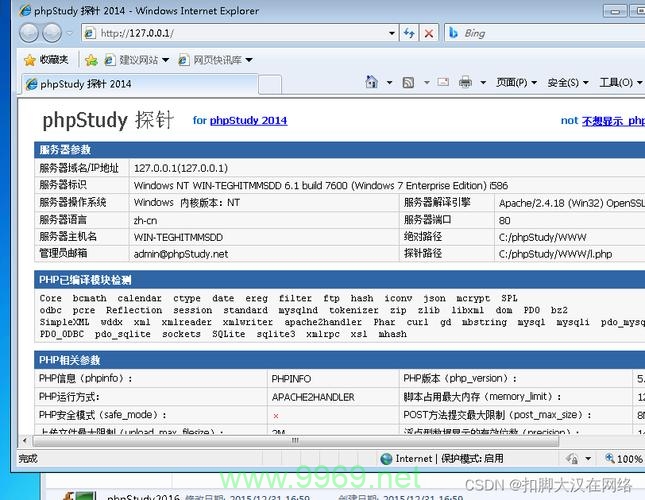645x500 pixels.
Task: Click the WIN-TEGHITMMSDD hostname value
Action: pos(178,237)
